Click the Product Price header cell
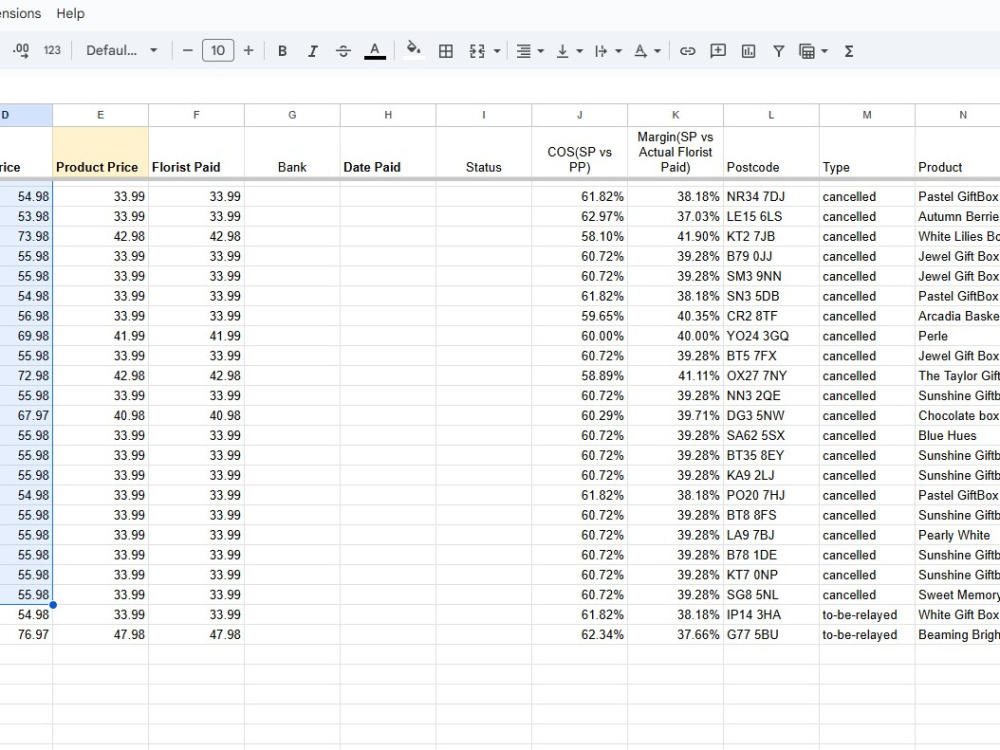1000x750 pixels. pos(101,152)
